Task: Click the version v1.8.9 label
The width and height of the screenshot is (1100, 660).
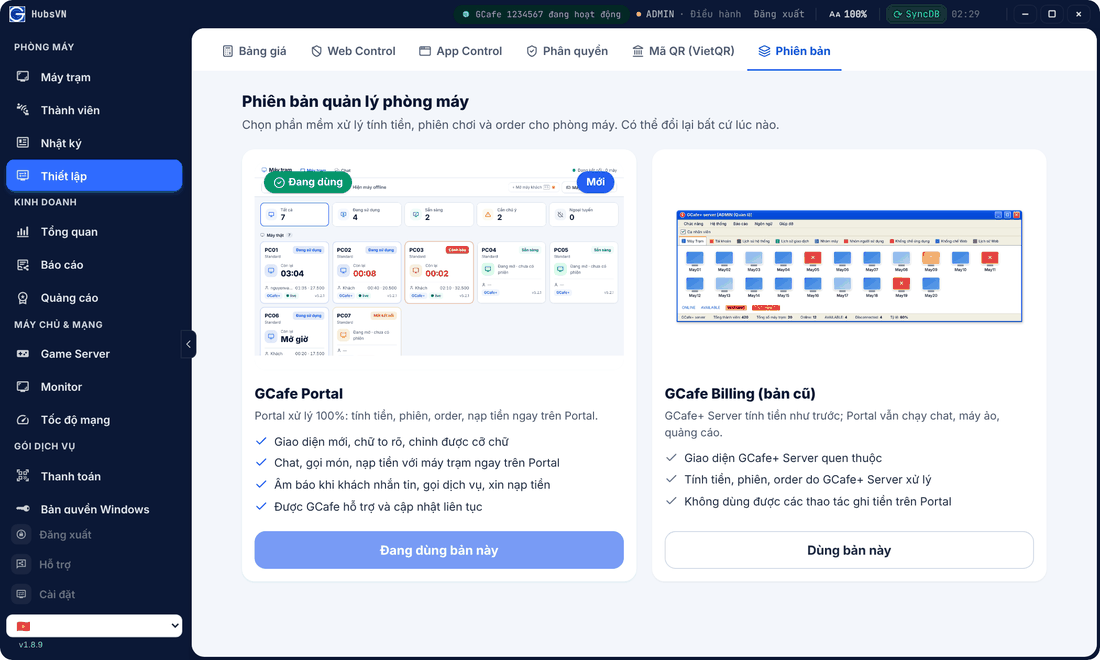Action: pyautogui.click(x=31, y=645)
